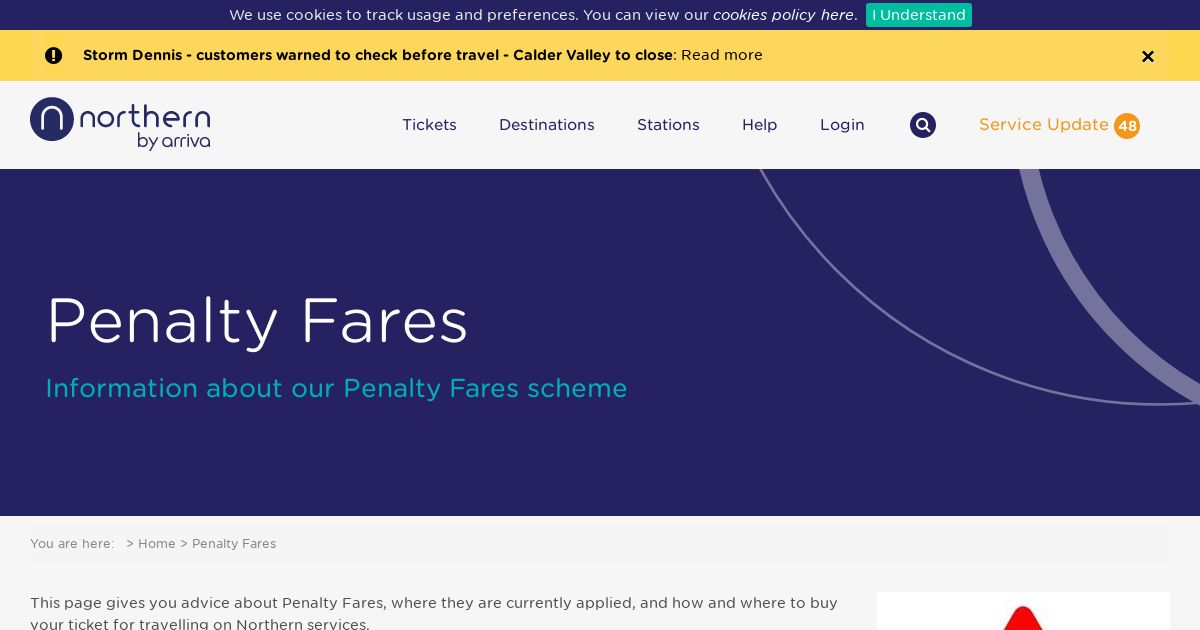The height and width of the screenshot is (630, 1200).
Task: Open the Tickets menu
Action: tap(429, 125)
